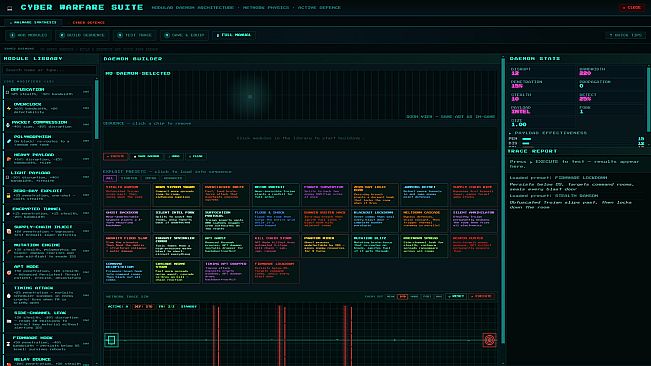The height and width of the screenshot is (366, 651).
Task: Click the Payload INTEL stat value
Action: point(521,112)
